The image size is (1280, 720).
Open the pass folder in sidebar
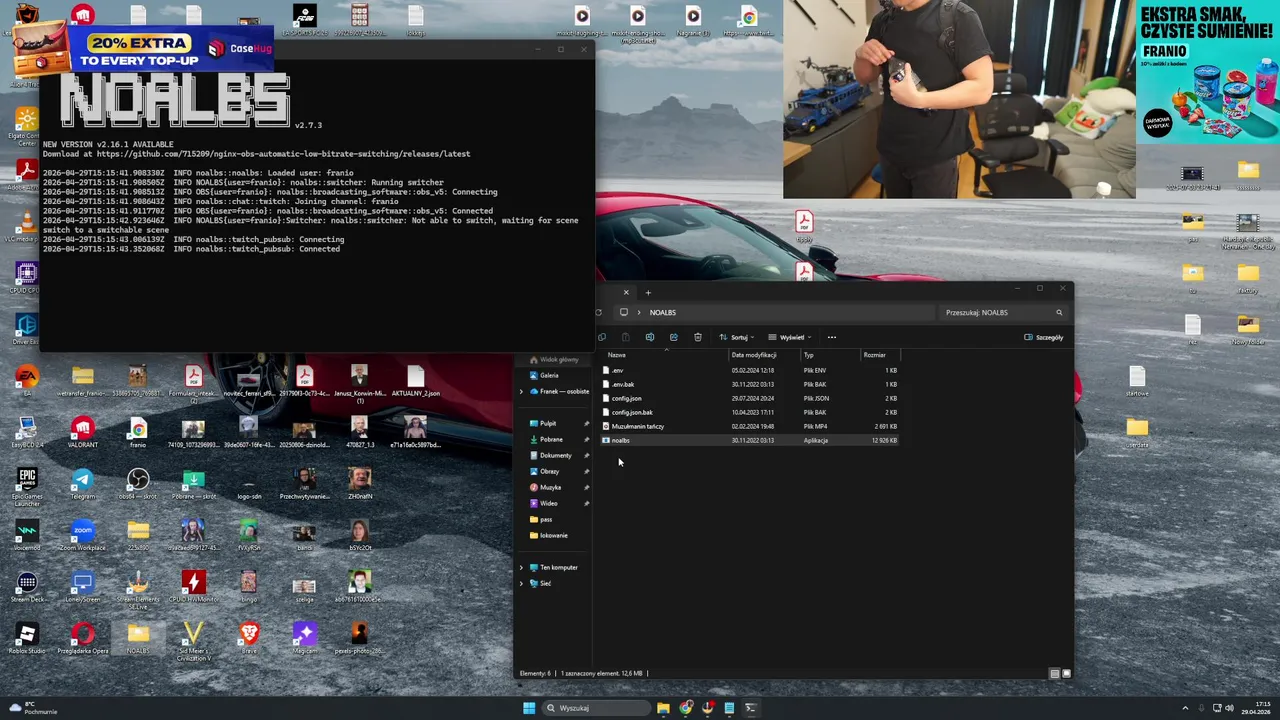(541, 519)
